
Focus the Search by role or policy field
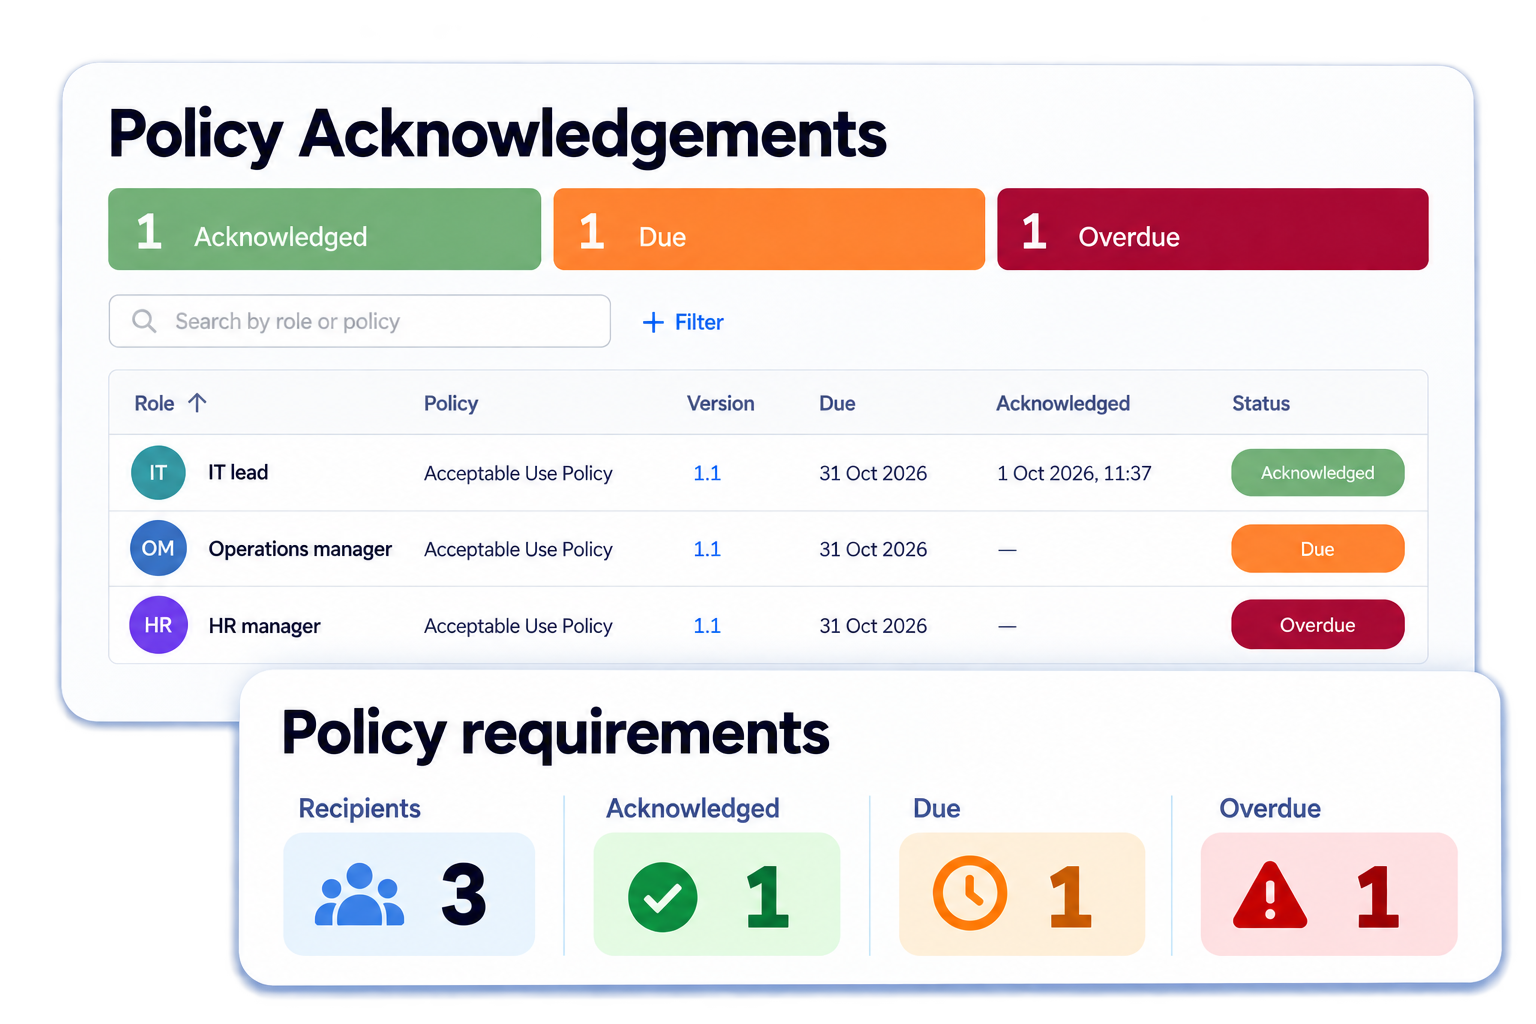(x=360, y=321)
